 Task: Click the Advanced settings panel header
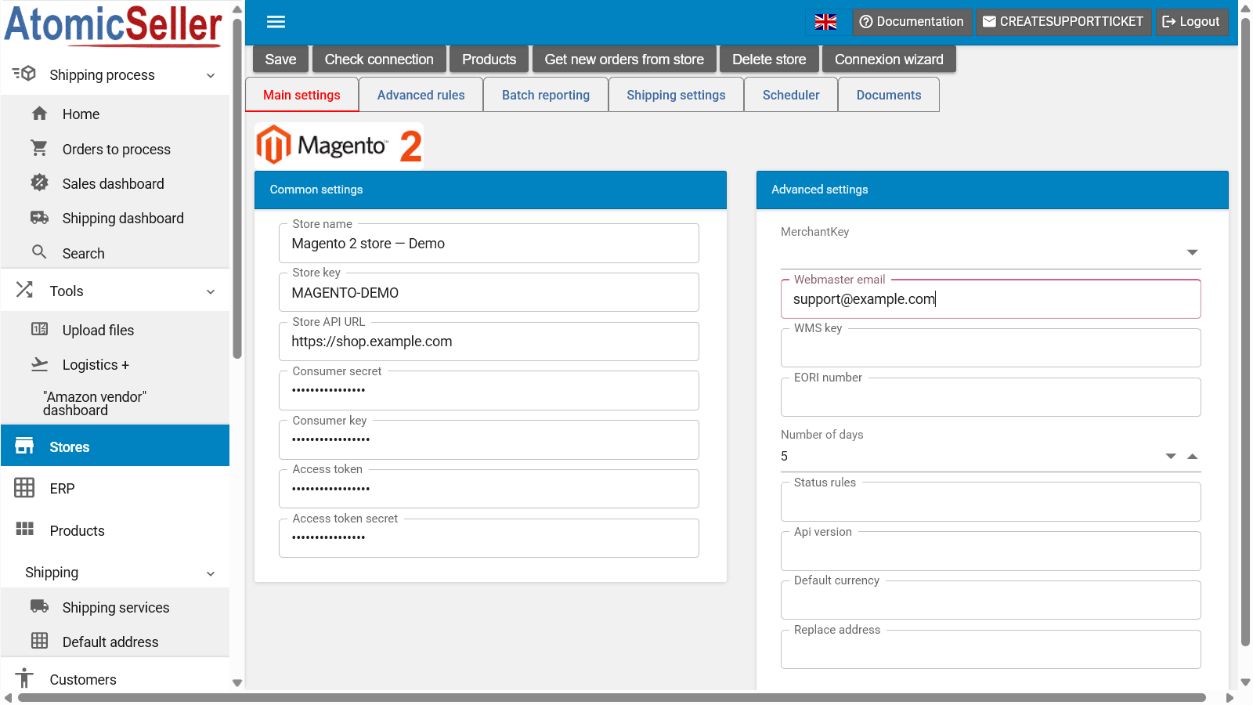[992, 190]
